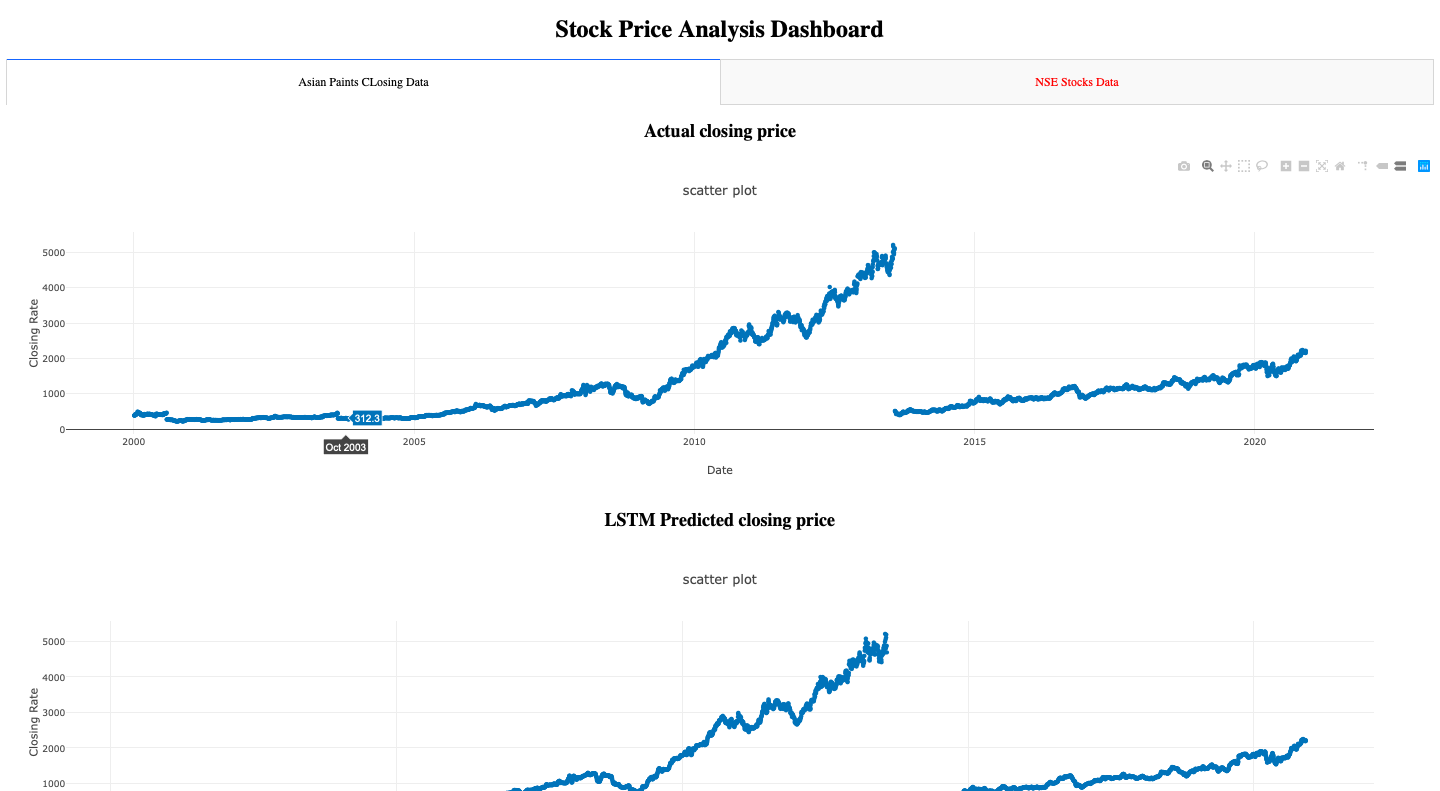Click the Plotly logo in the modebar
The image size is (1440, 791).
tap(1424, 166)
